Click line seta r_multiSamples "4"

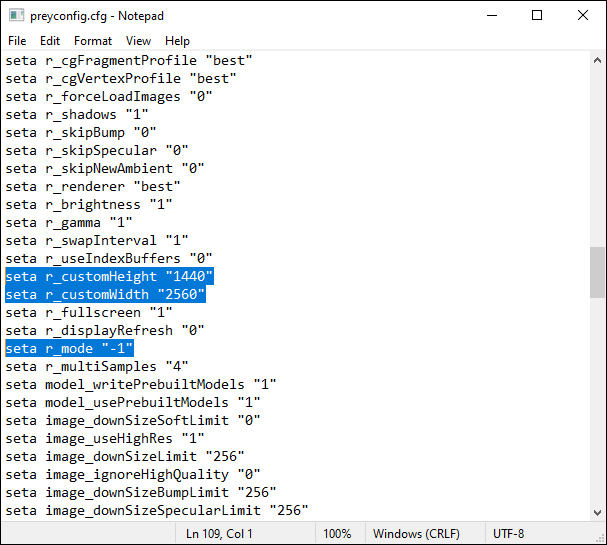[x=97, y=367]
